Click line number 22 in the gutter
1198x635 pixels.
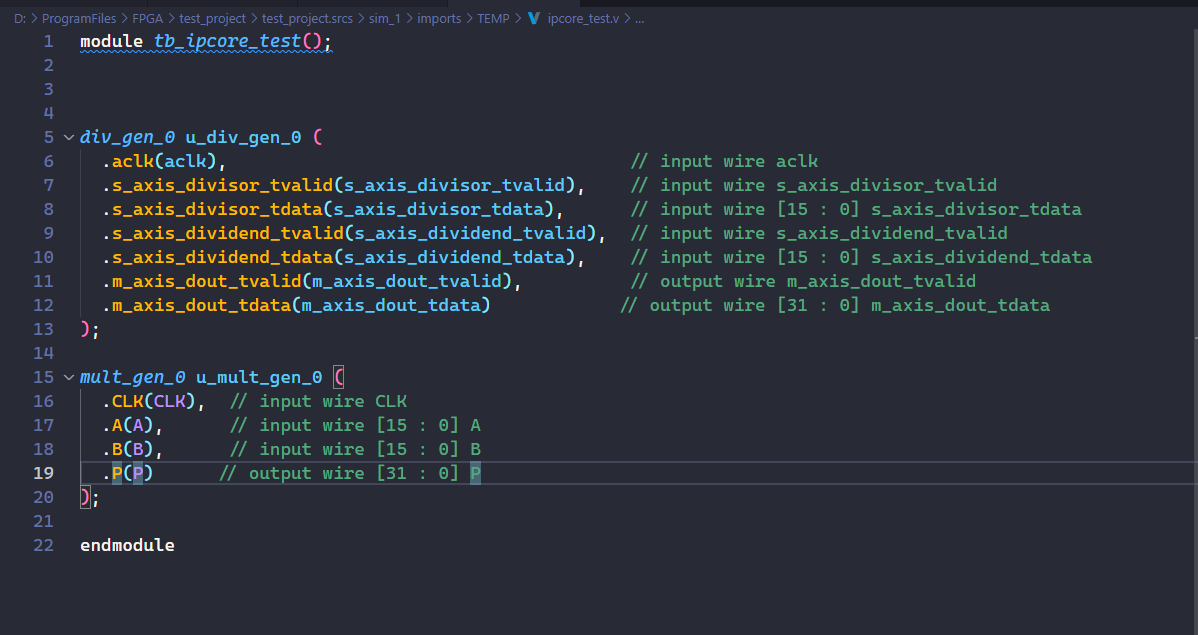tap(43, 545)
